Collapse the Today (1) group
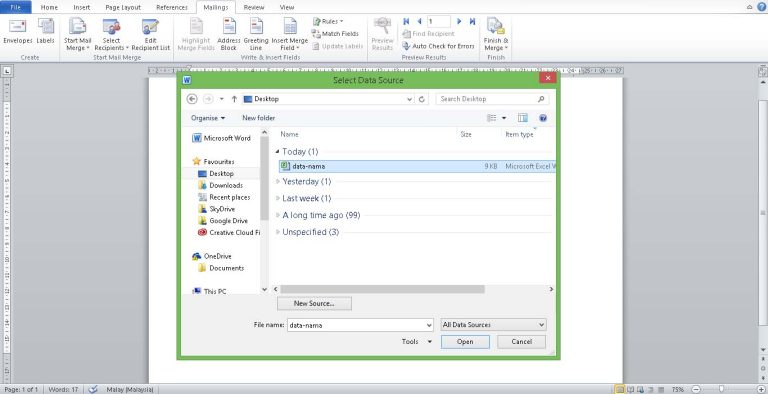This screenshot has height=394, width=768. point(278,152)
